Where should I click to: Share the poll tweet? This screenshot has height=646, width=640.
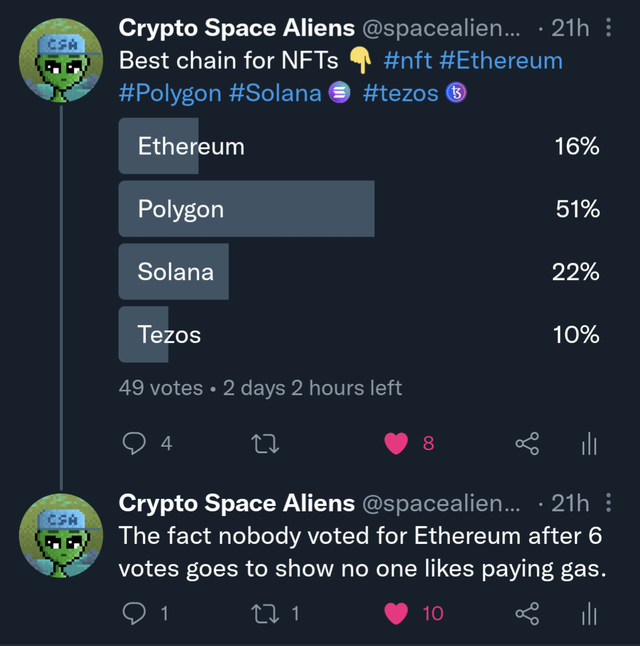pyautogui.click(x=527, y=443)
